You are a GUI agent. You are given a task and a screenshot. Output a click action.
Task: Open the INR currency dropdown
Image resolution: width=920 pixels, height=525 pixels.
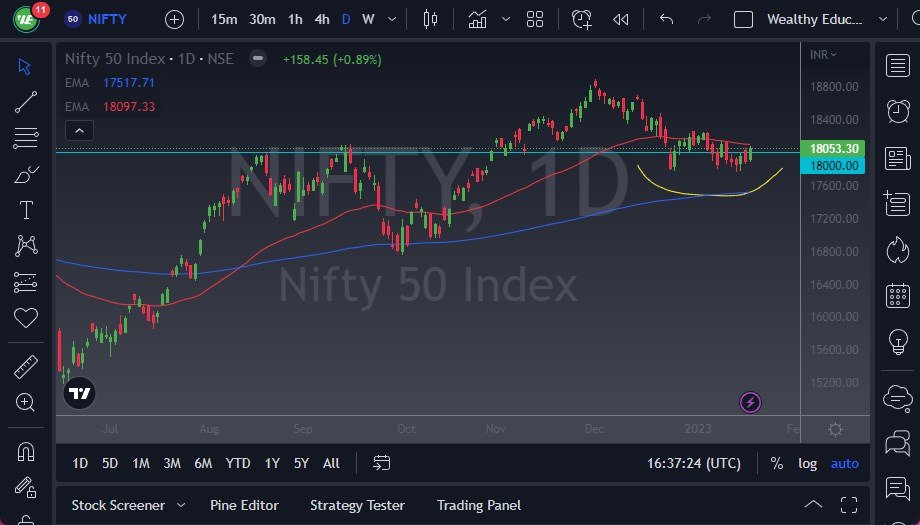[823, 55]
